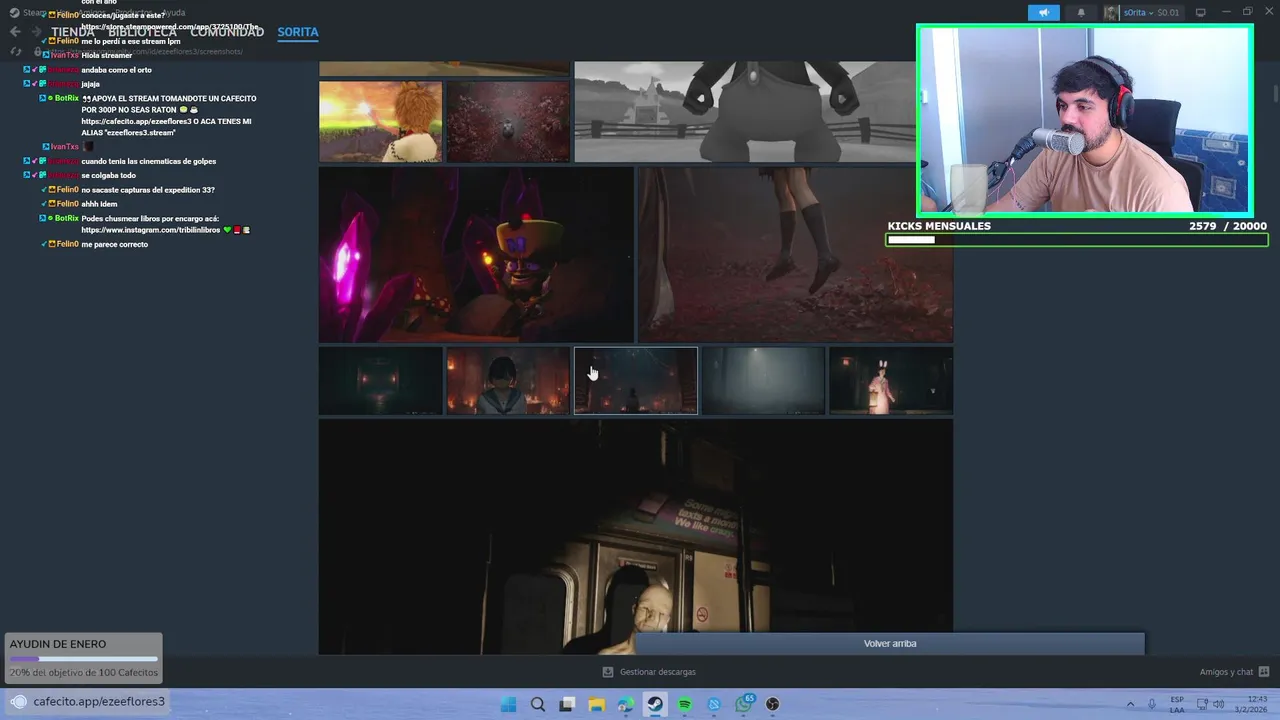Open WhatsApp taskbar icon with badge
Viewport: 1280px width, 720px height.
(x=744, y=704)
